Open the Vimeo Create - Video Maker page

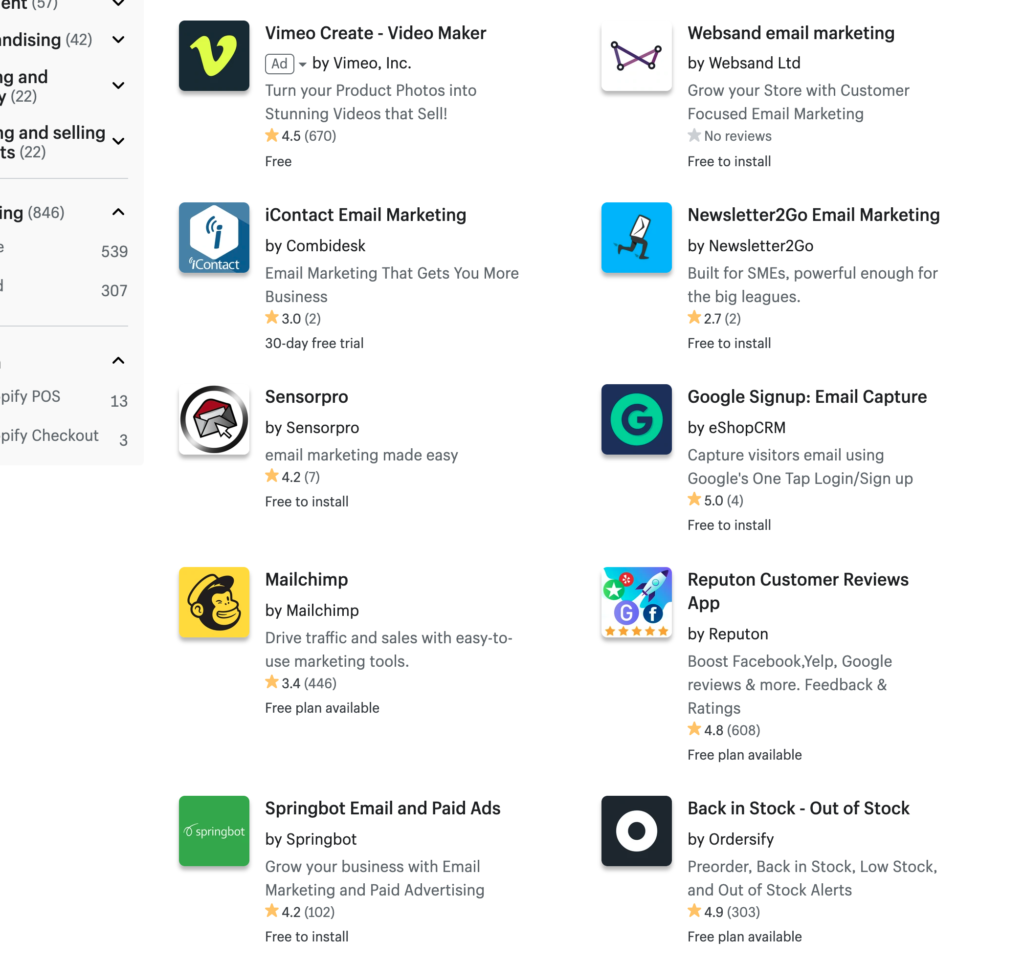point(375,33)
